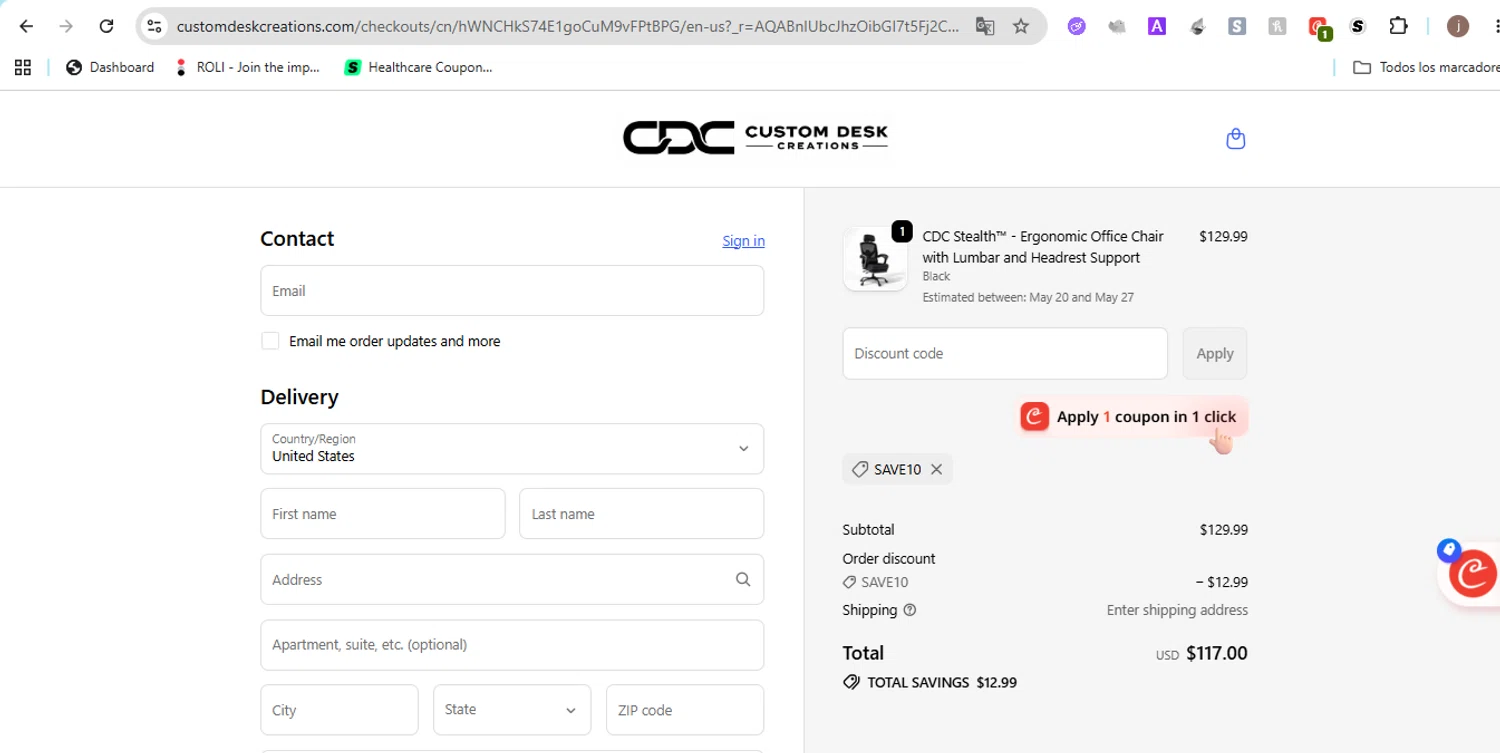Viewport: 1500px width, 753px height.
Task: Remove the SAVE10 discount tag
Action: click(x=937, y=469)
